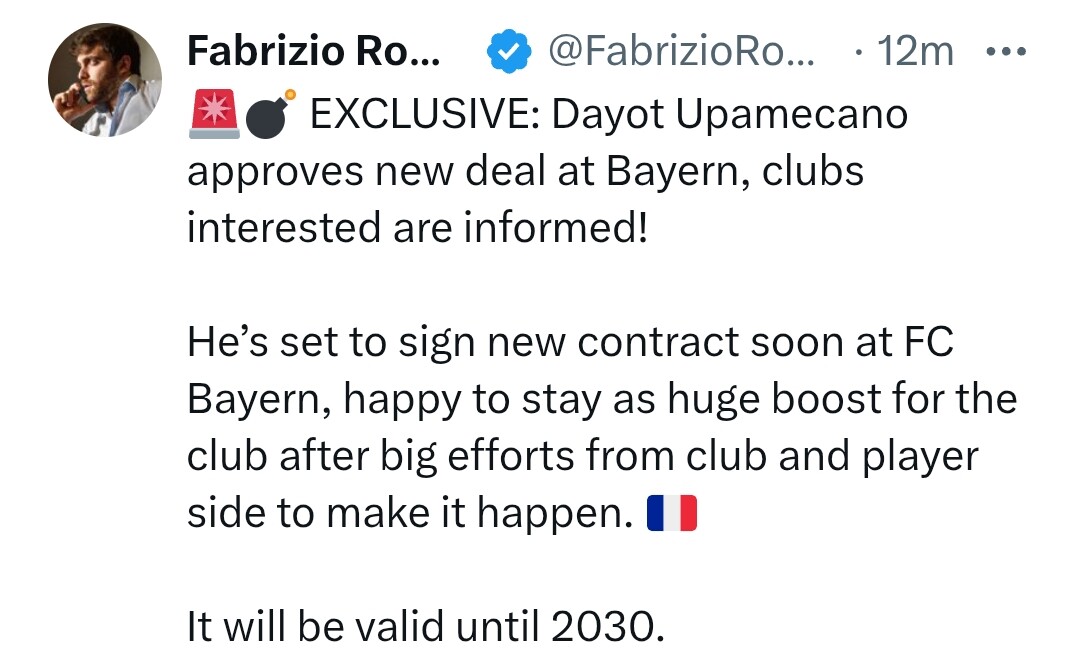Image resolution: width=1080 pixels, height=670 pixels.
Task: Click the year 2030 in the tweet
Action: pos(608,627)
